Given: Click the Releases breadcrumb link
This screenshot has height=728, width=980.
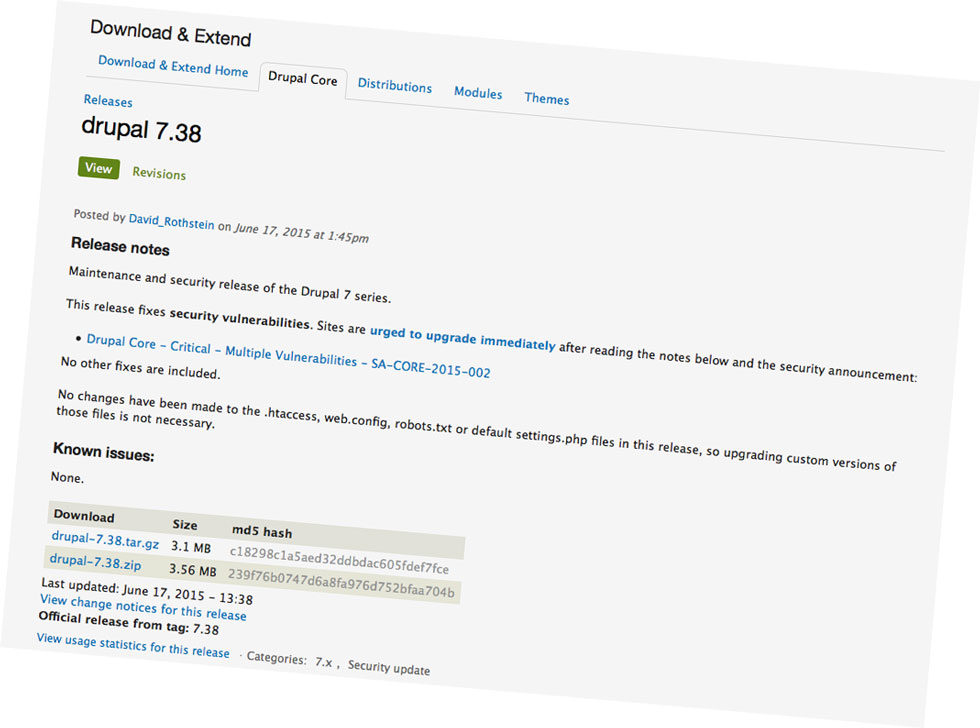Looking at the screenshot, I should 108,101.
